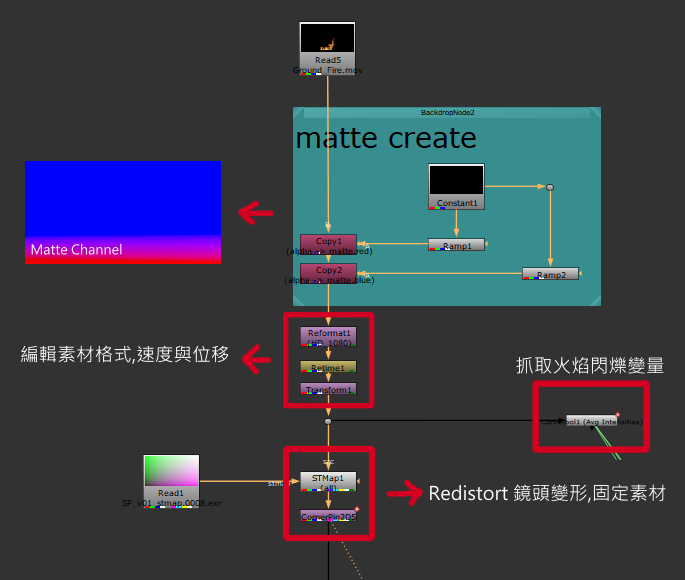Select the CurveTool1 Avg Intensities node
The height and width of the screenshot is (580, 685).
pyautogui.click(x=591, y=421)
